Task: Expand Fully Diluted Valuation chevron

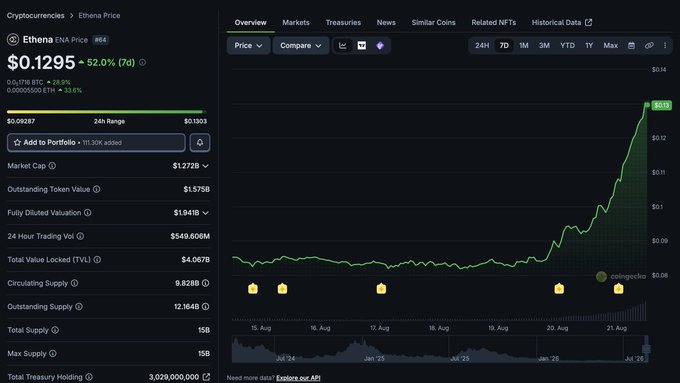Action: tap(206, 213)
